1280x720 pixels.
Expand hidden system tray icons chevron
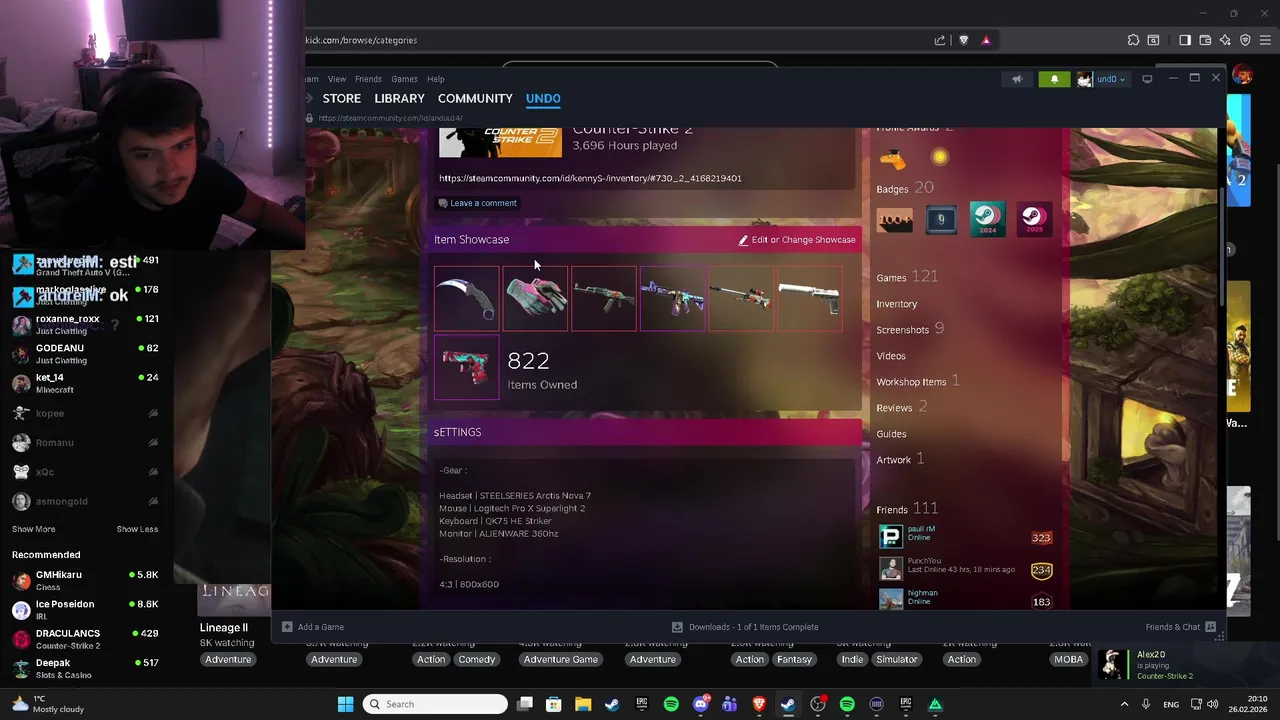1124,704
